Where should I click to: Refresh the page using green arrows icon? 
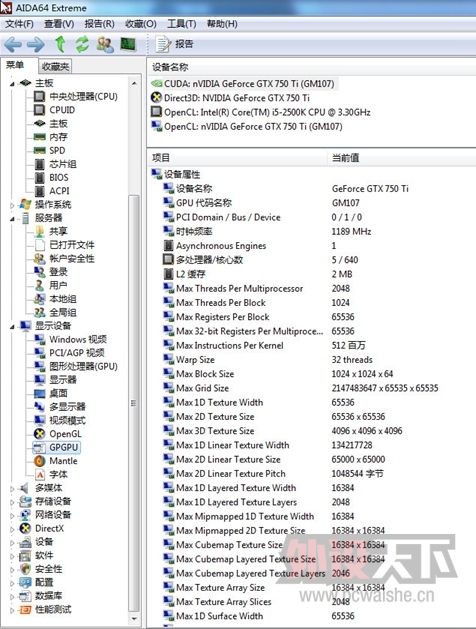(x=82, y=44)
